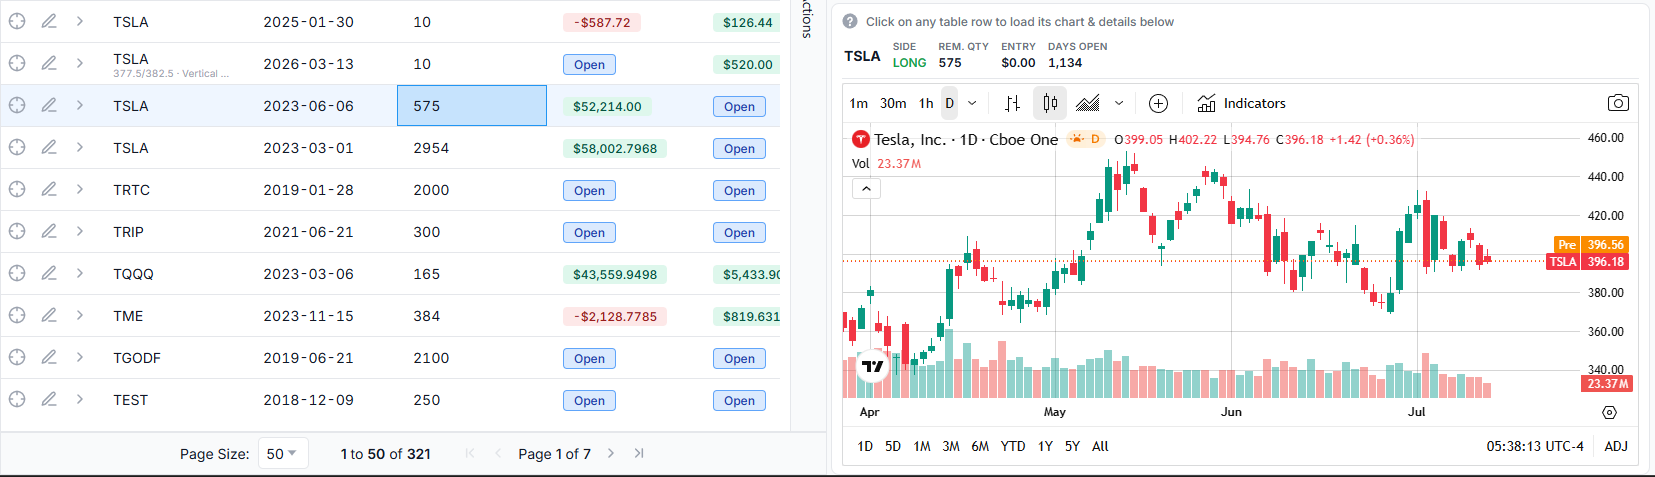Screen dimensions: 1655x477
Task: Edit the TSLA 2023-06-06 row
Action: [48, 105]
